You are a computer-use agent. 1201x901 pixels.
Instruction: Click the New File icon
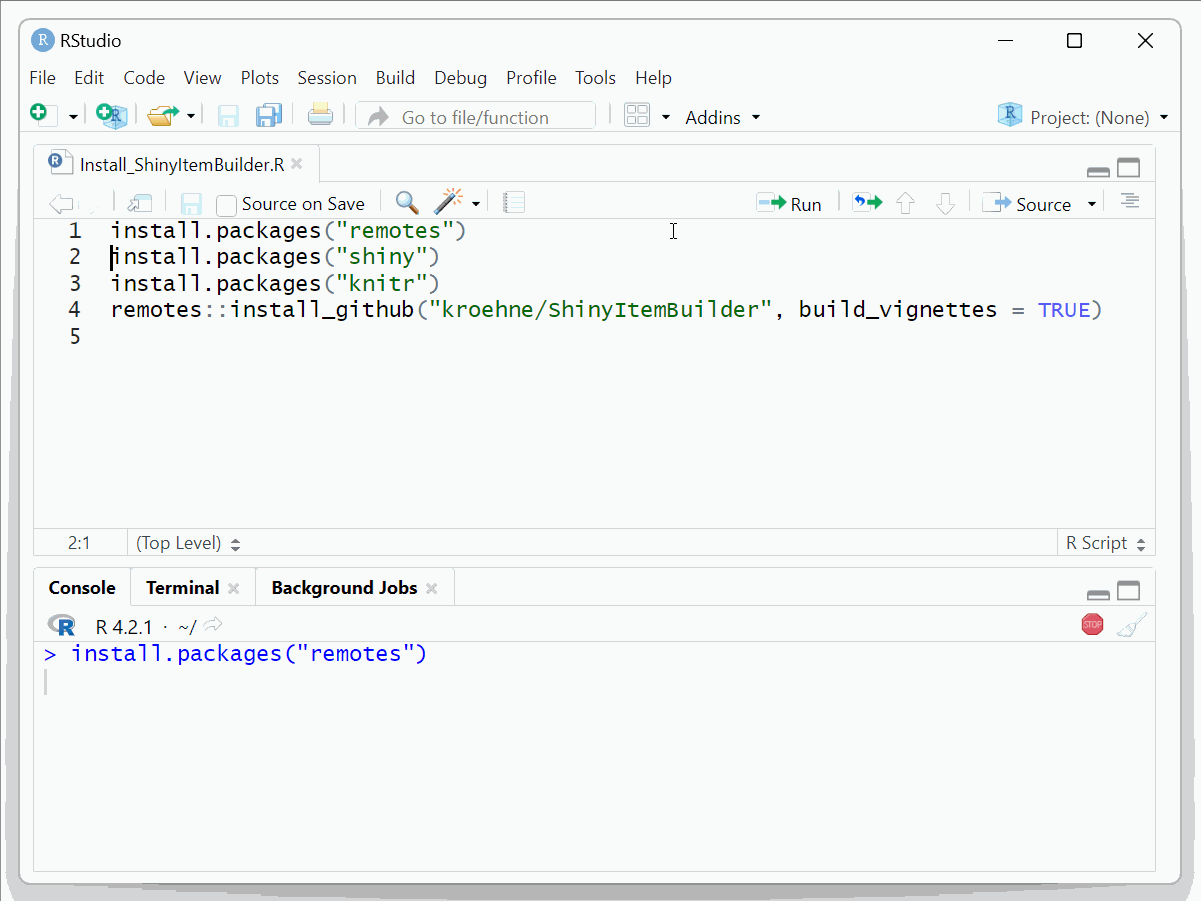[40, 115]
